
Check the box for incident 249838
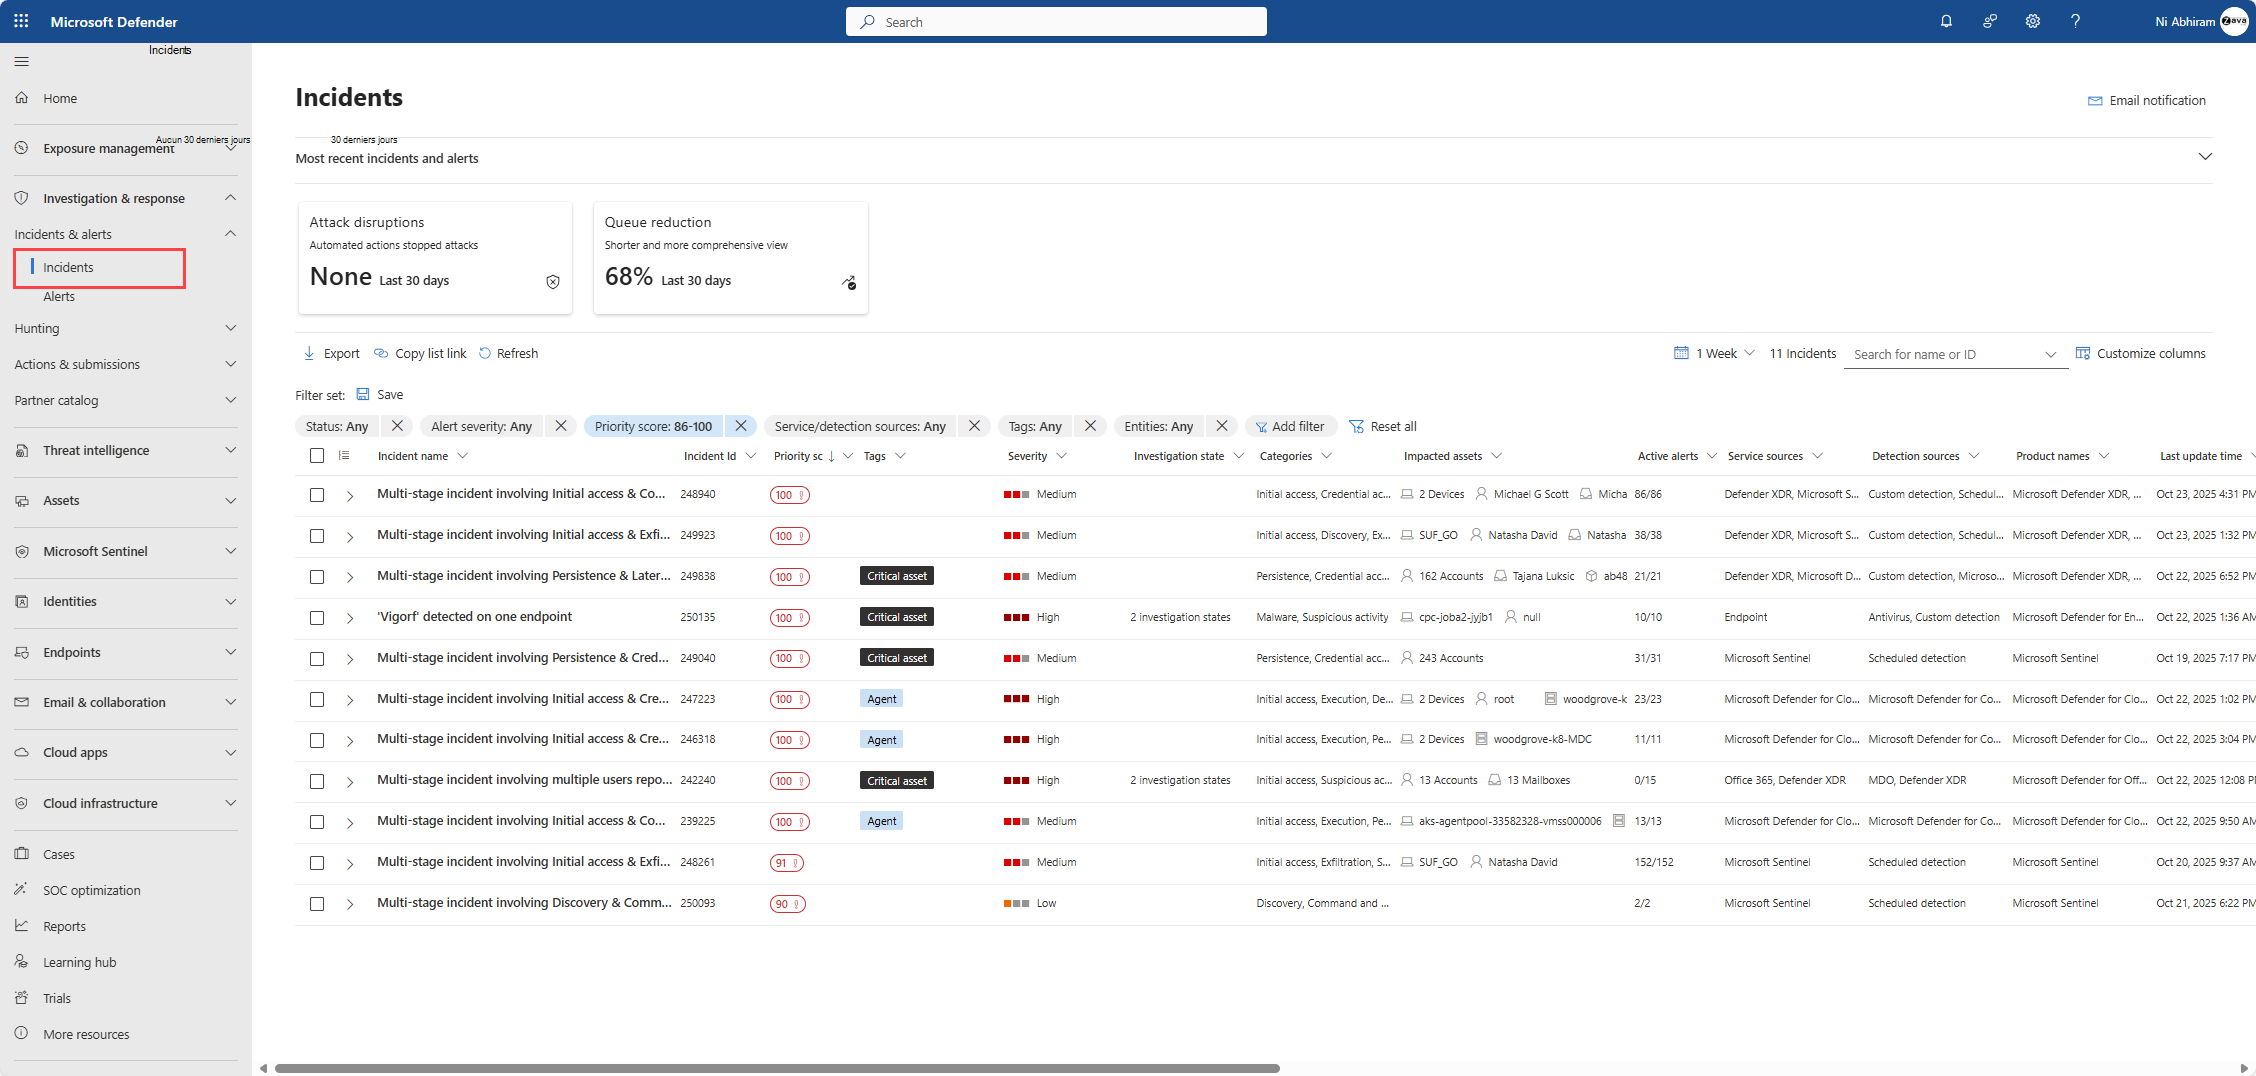(317, 577)
